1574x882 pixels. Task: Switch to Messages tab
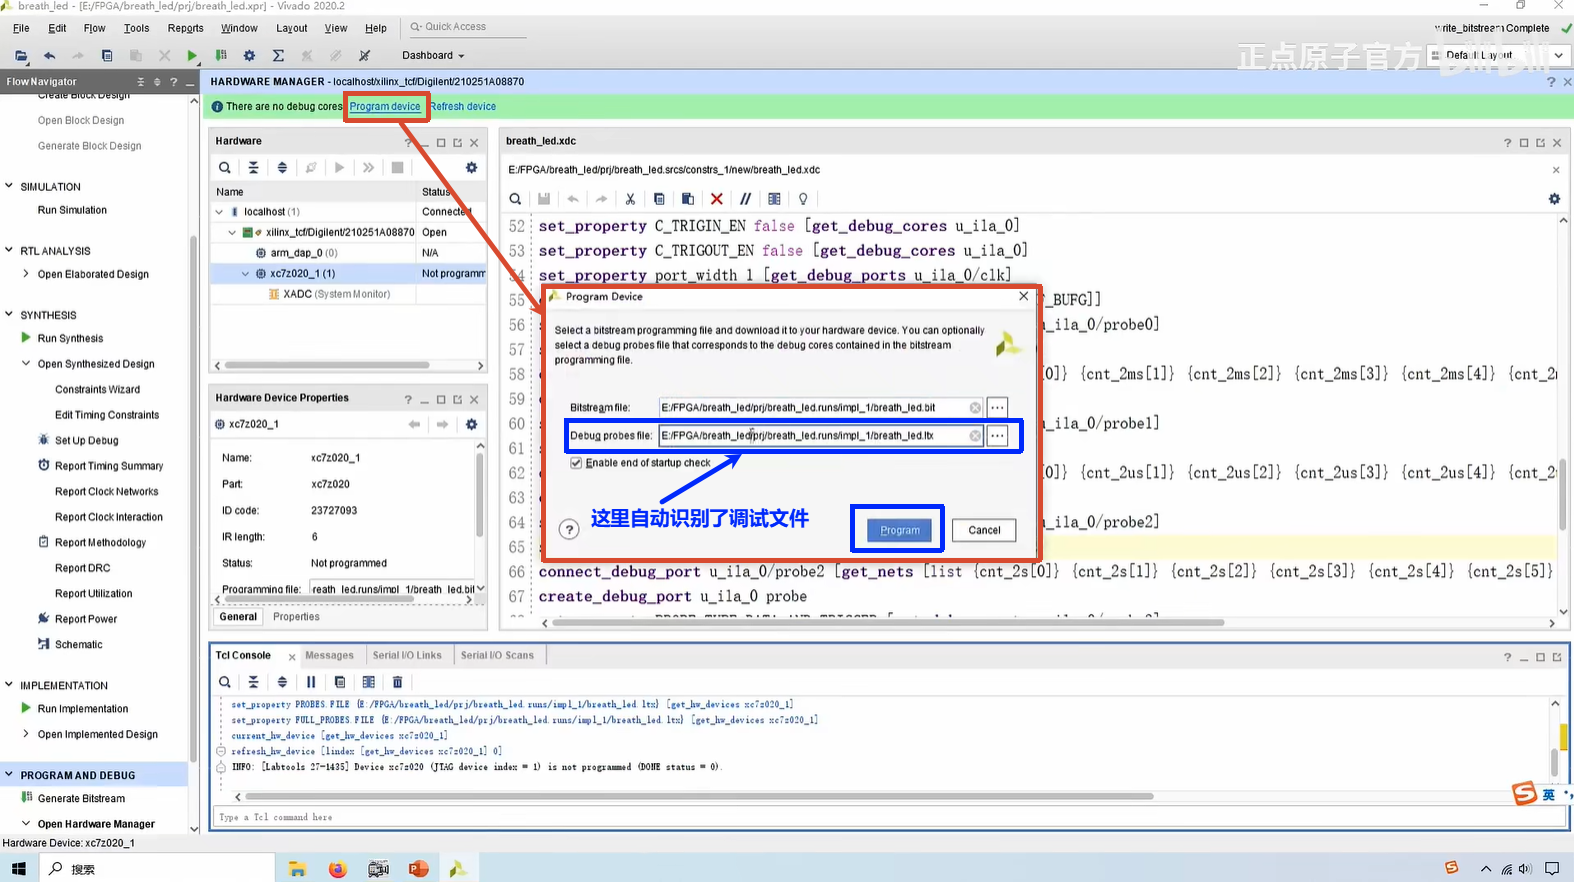click(329, 656)
